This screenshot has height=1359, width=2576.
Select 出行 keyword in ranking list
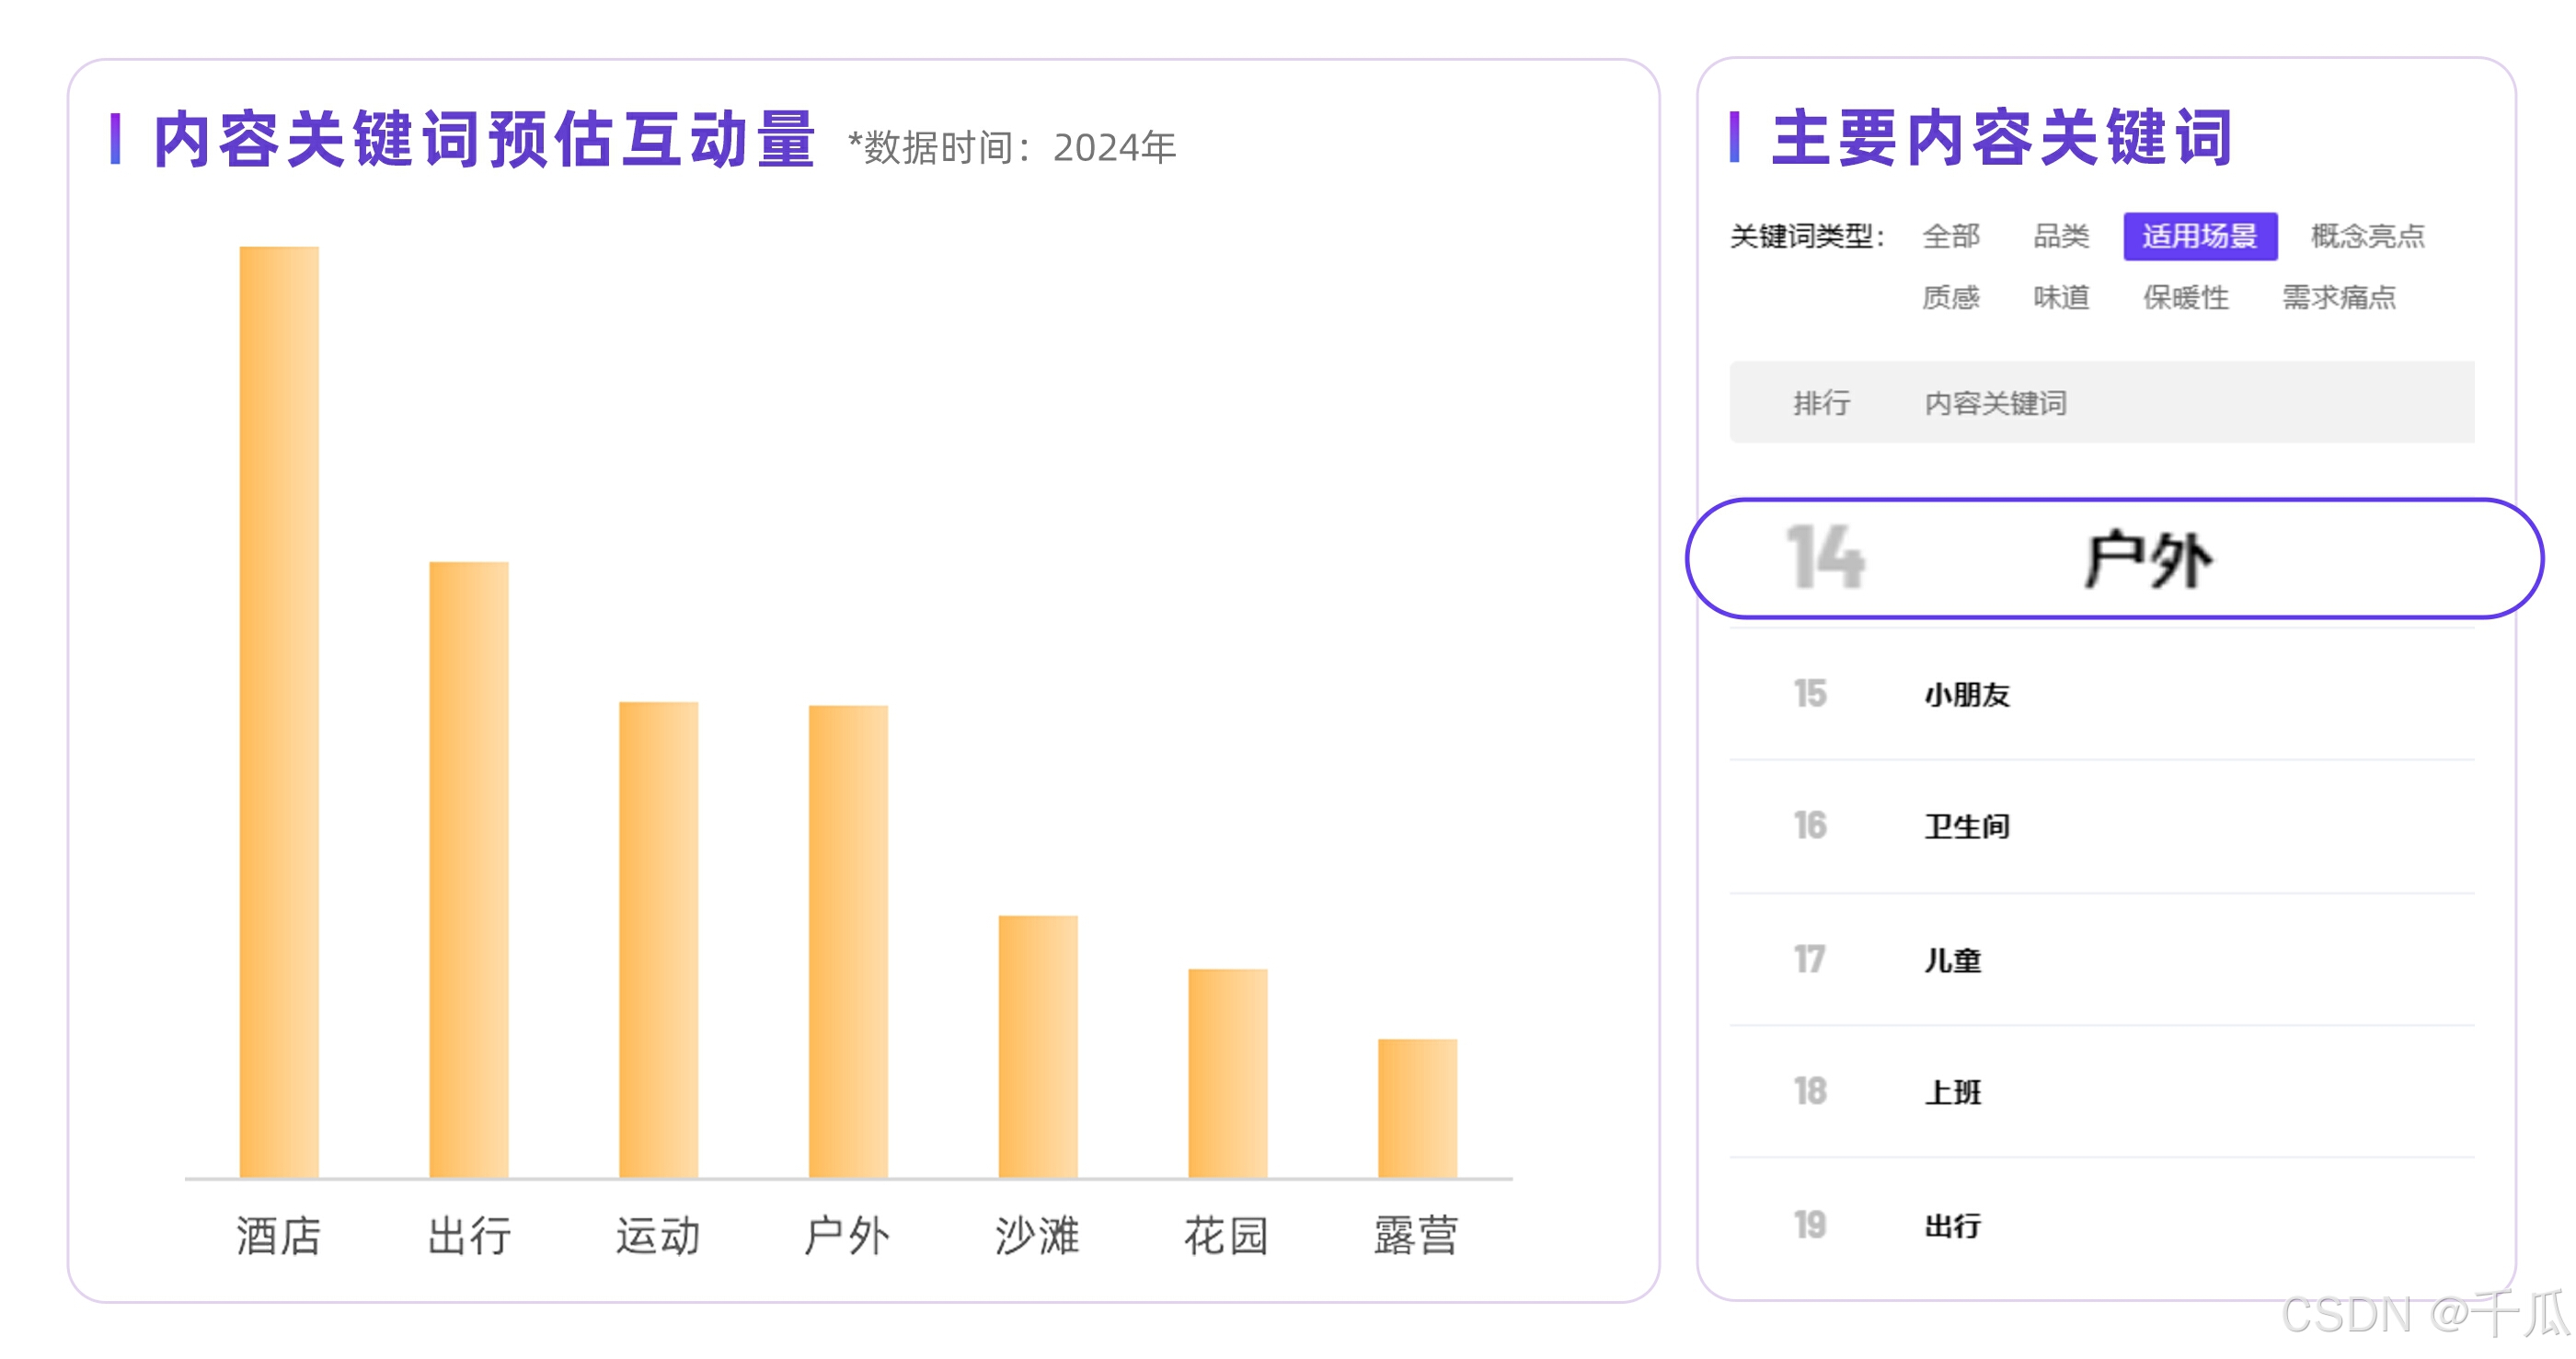pyautogui.click(x=1952, y=1225)
